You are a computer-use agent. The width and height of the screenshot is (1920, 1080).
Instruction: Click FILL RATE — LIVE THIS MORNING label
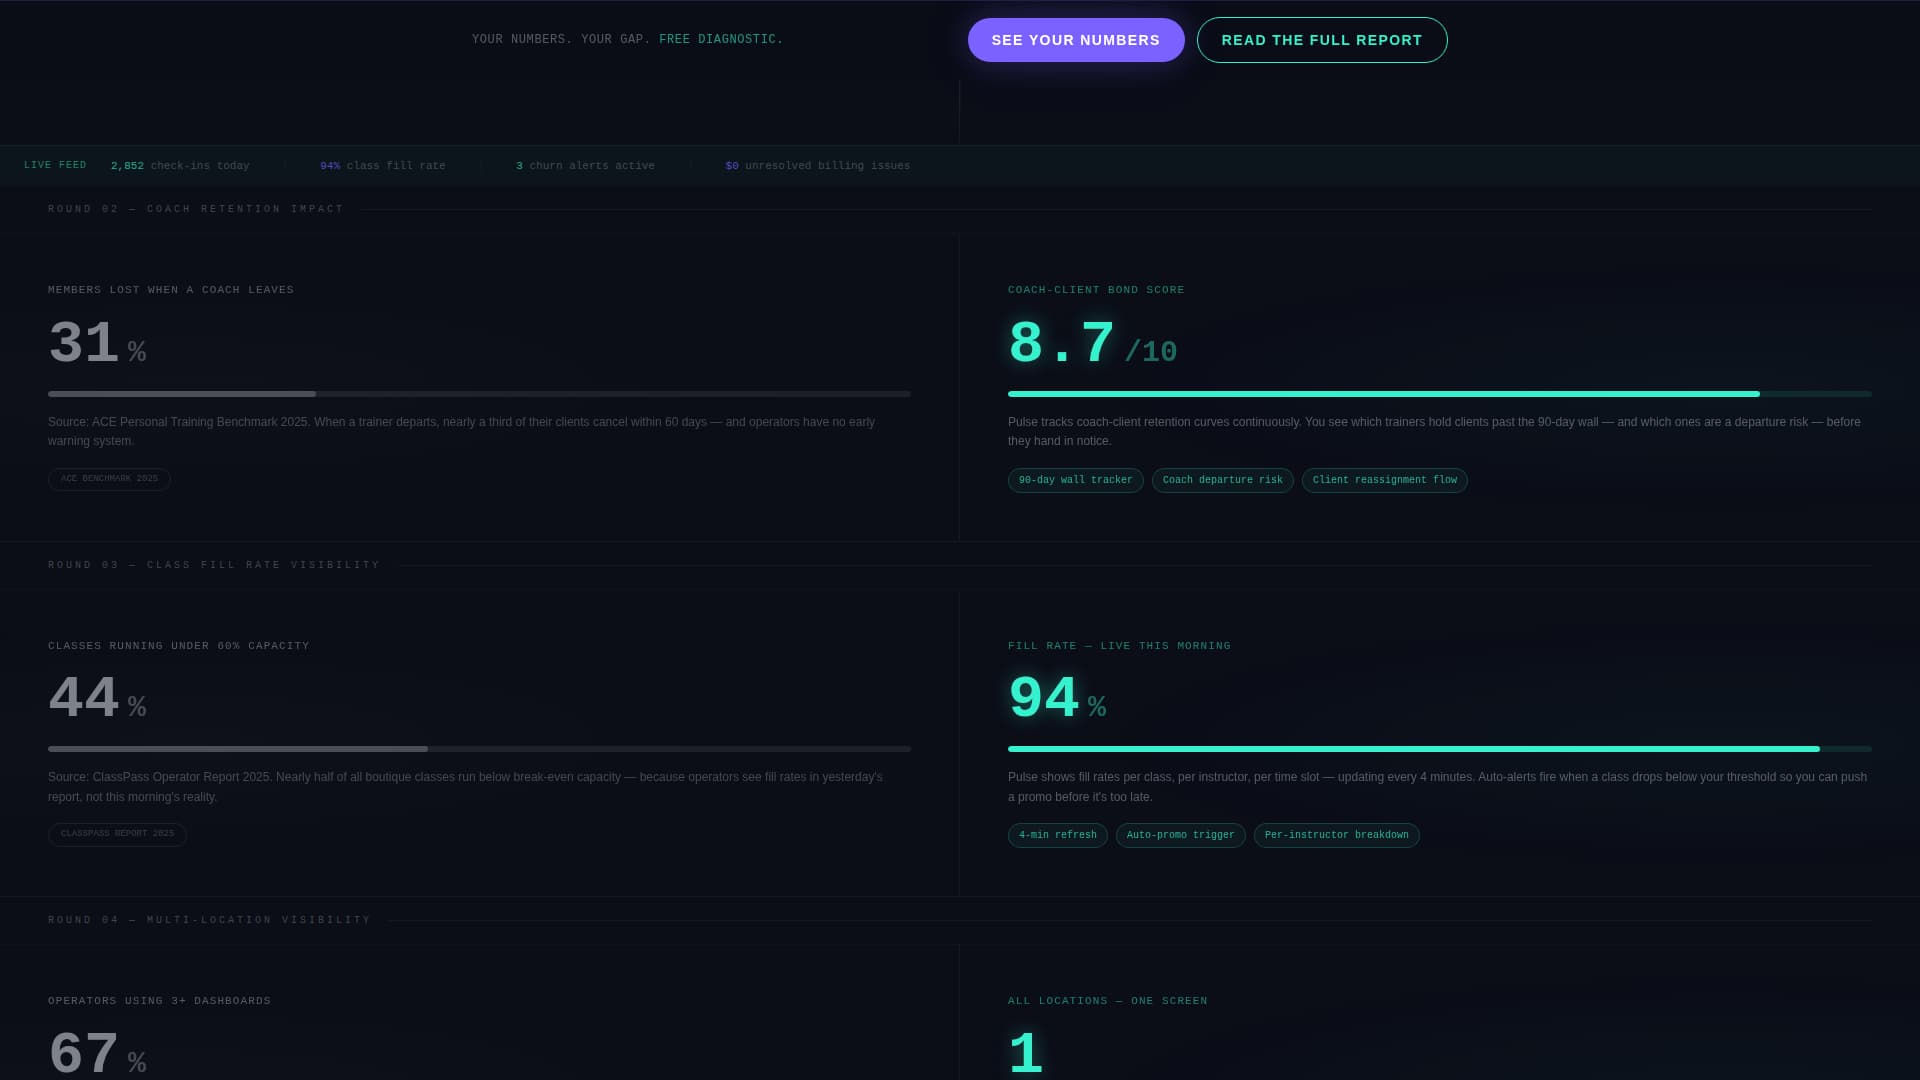pos(1119,646)
